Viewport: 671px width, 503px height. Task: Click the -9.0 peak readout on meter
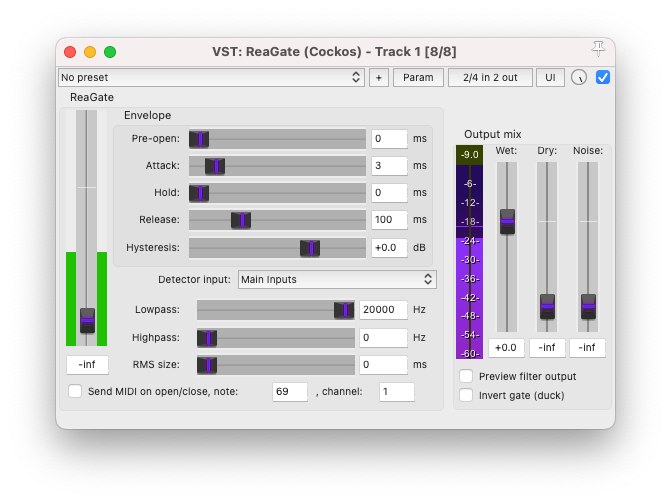(x=469, y=155)
